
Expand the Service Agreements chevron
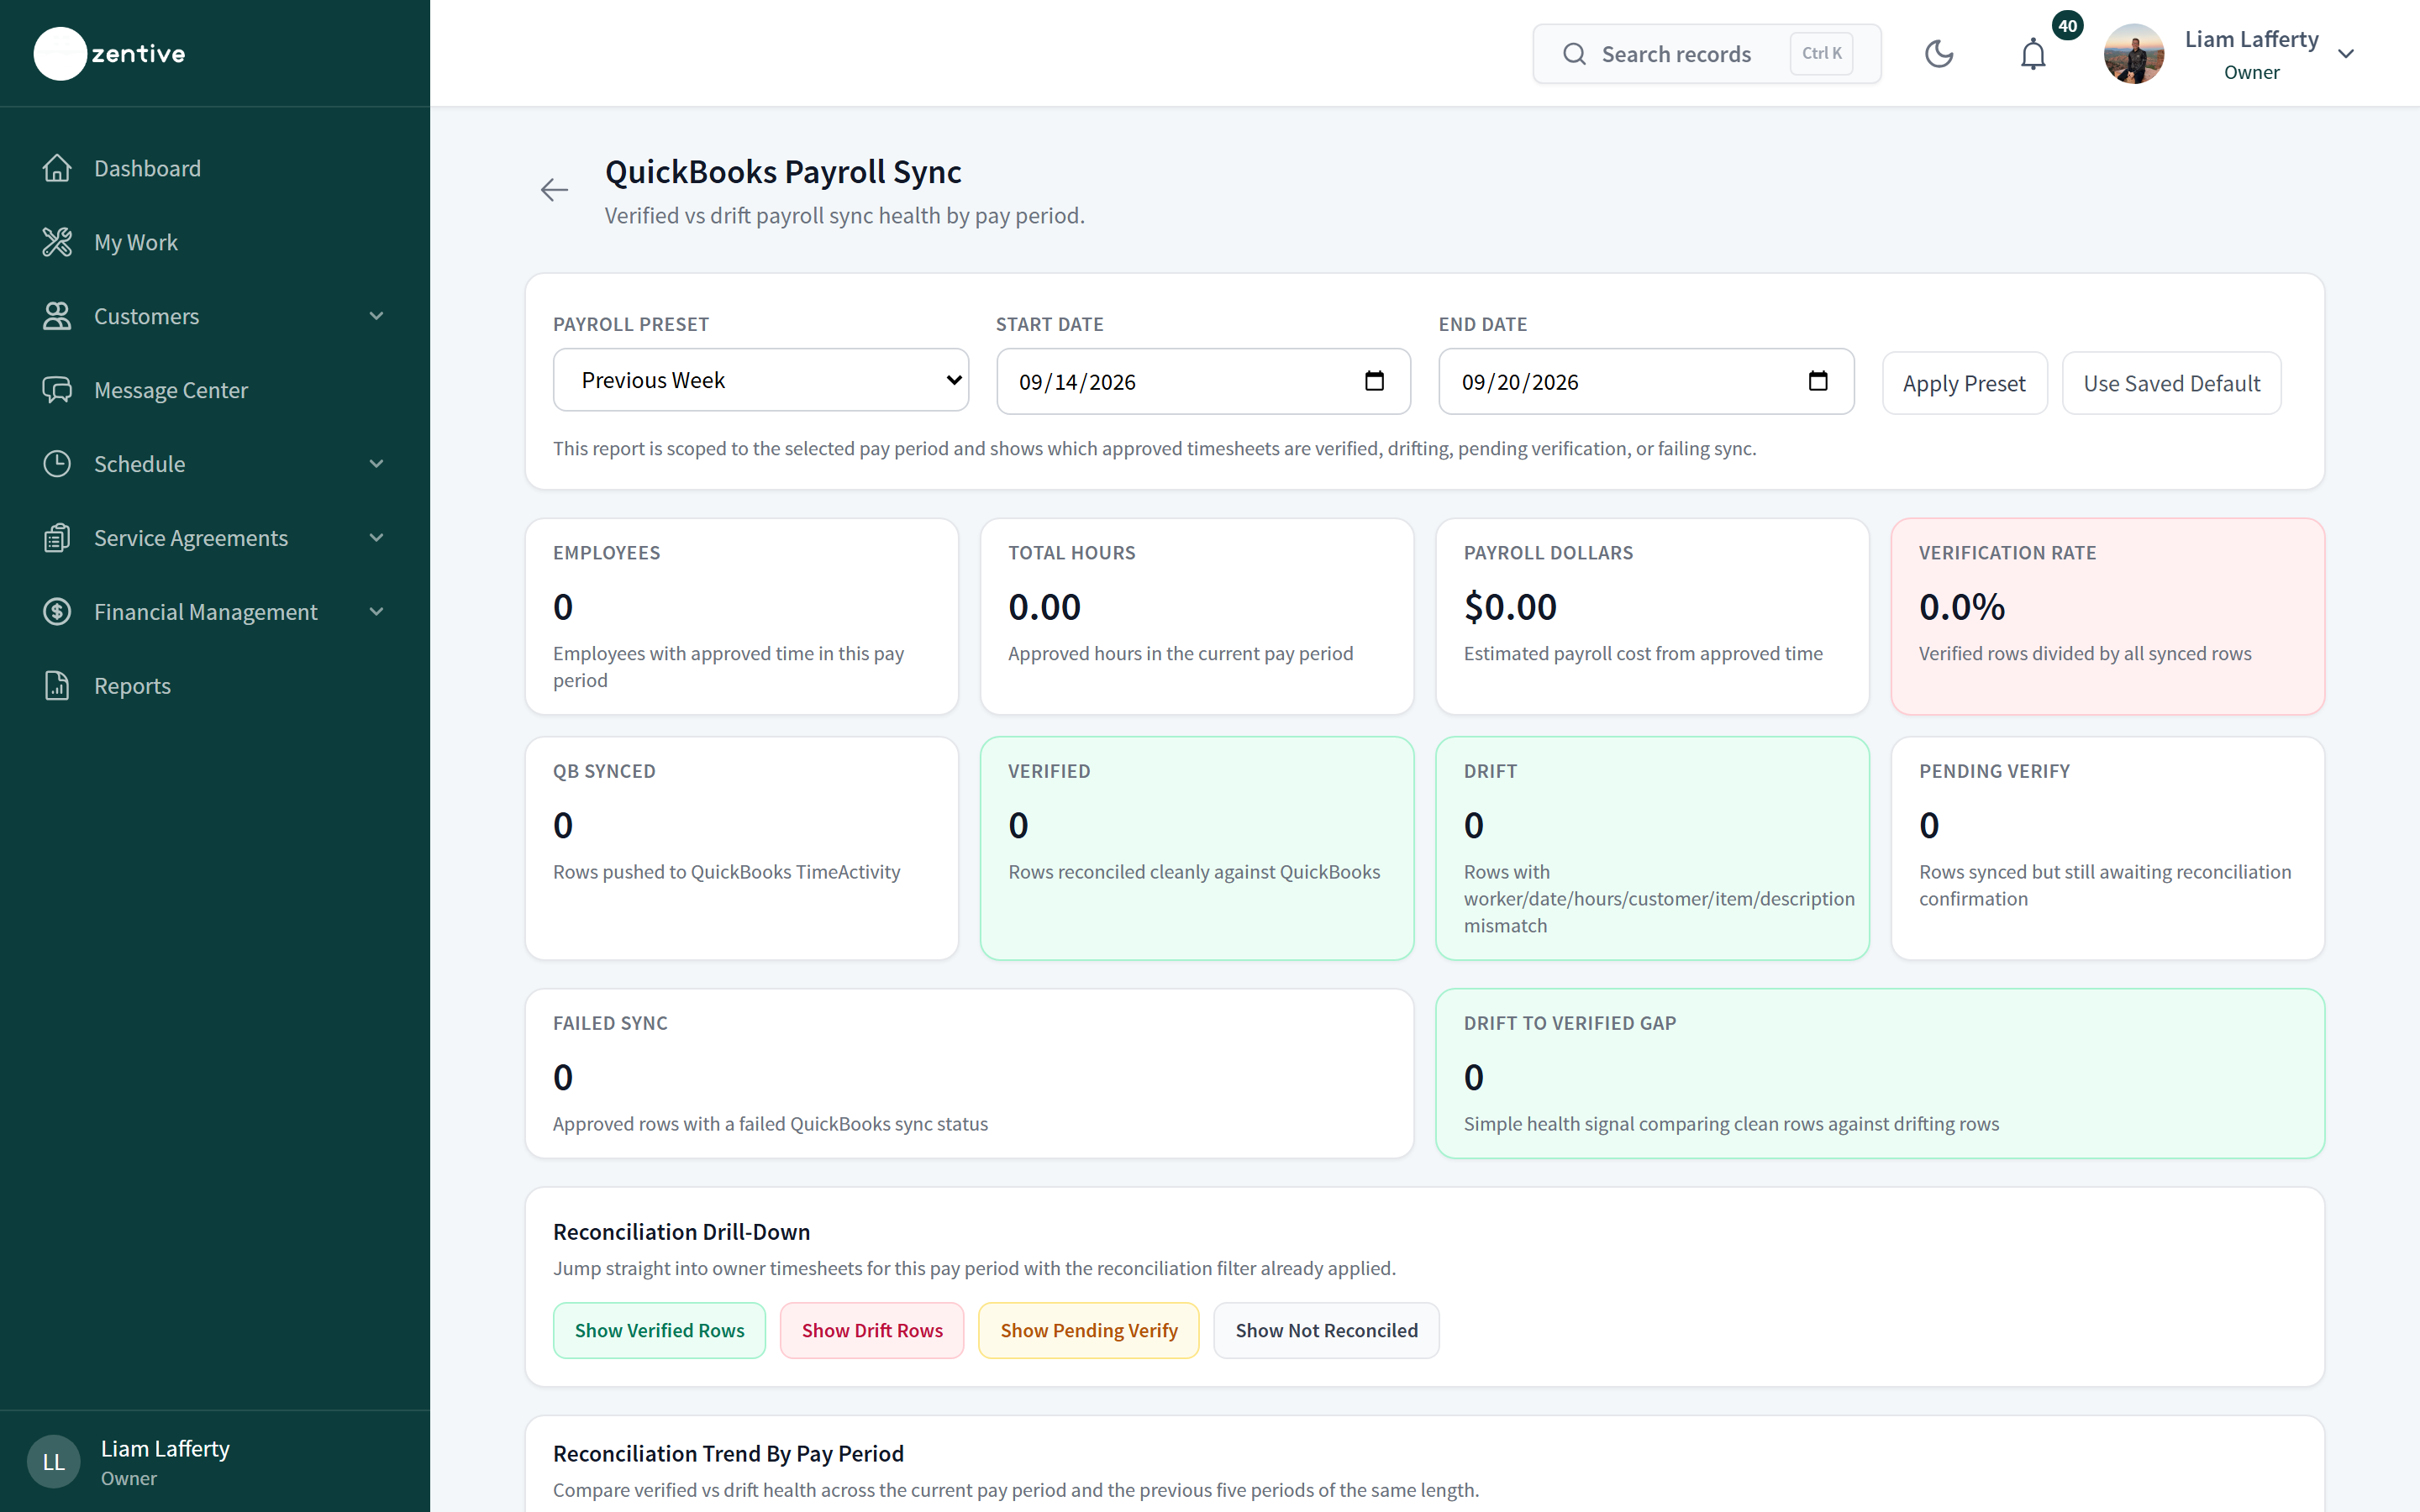(x=377, y=538)
